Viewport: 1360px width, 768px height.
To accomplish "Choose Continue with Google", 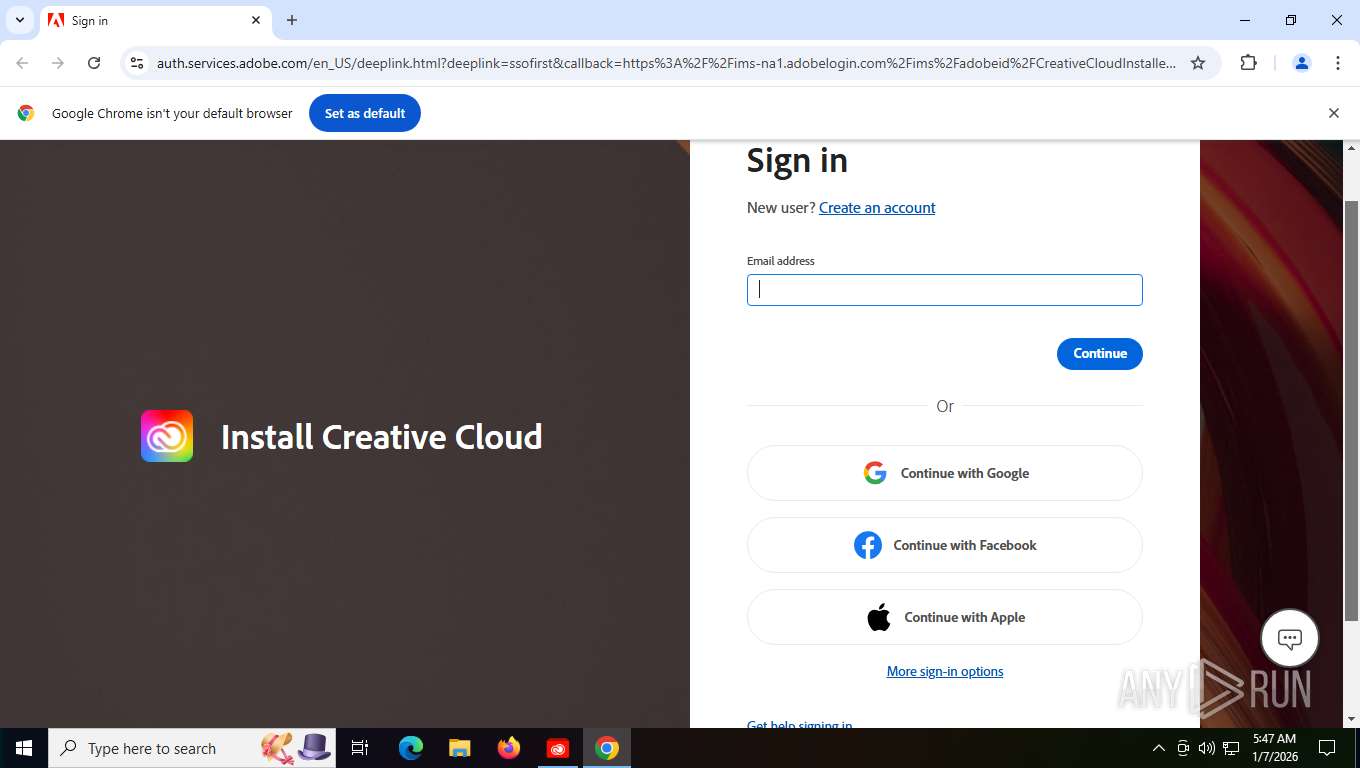I will point(944,473).
